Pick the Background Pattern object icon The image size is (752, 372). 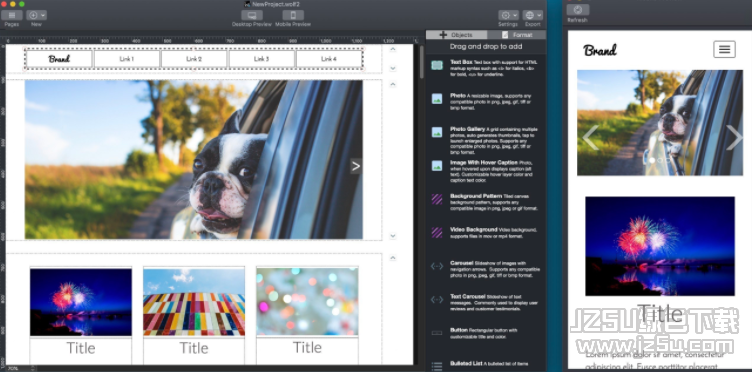point(437,199)
